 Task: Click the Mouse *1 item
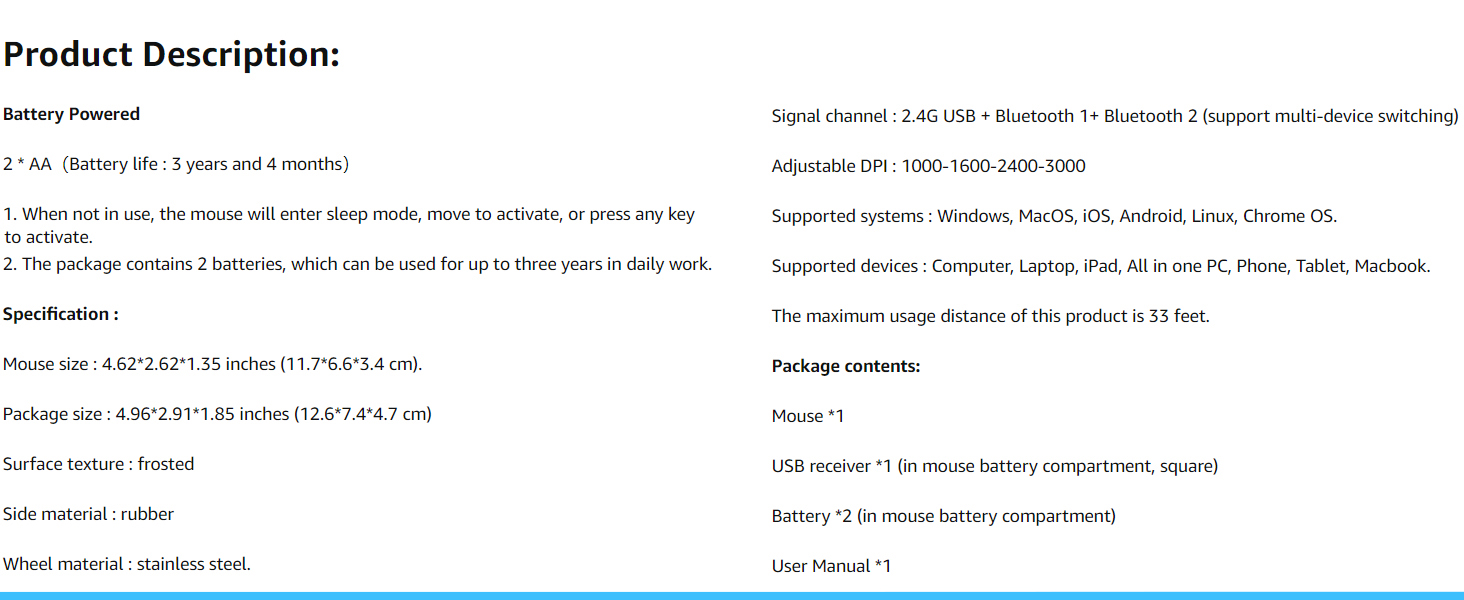pos(808,416)
